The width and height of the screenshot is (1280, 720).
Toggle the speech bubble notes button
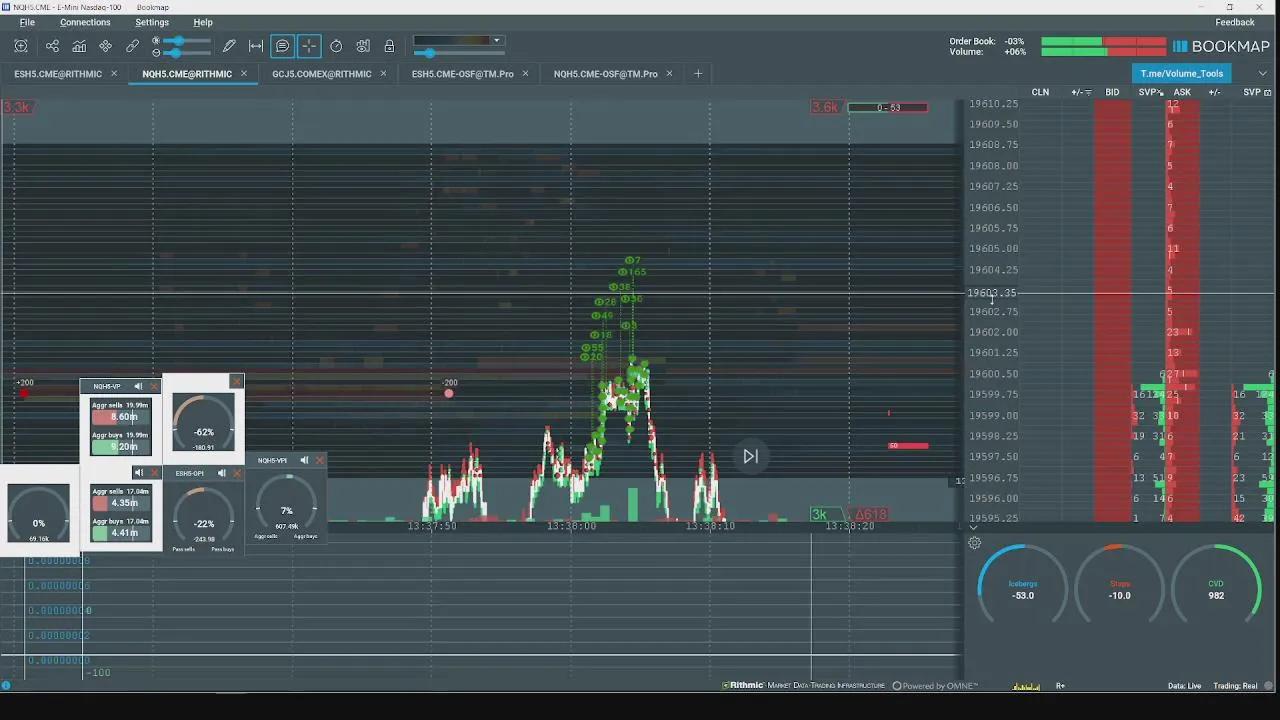[282, 46]
